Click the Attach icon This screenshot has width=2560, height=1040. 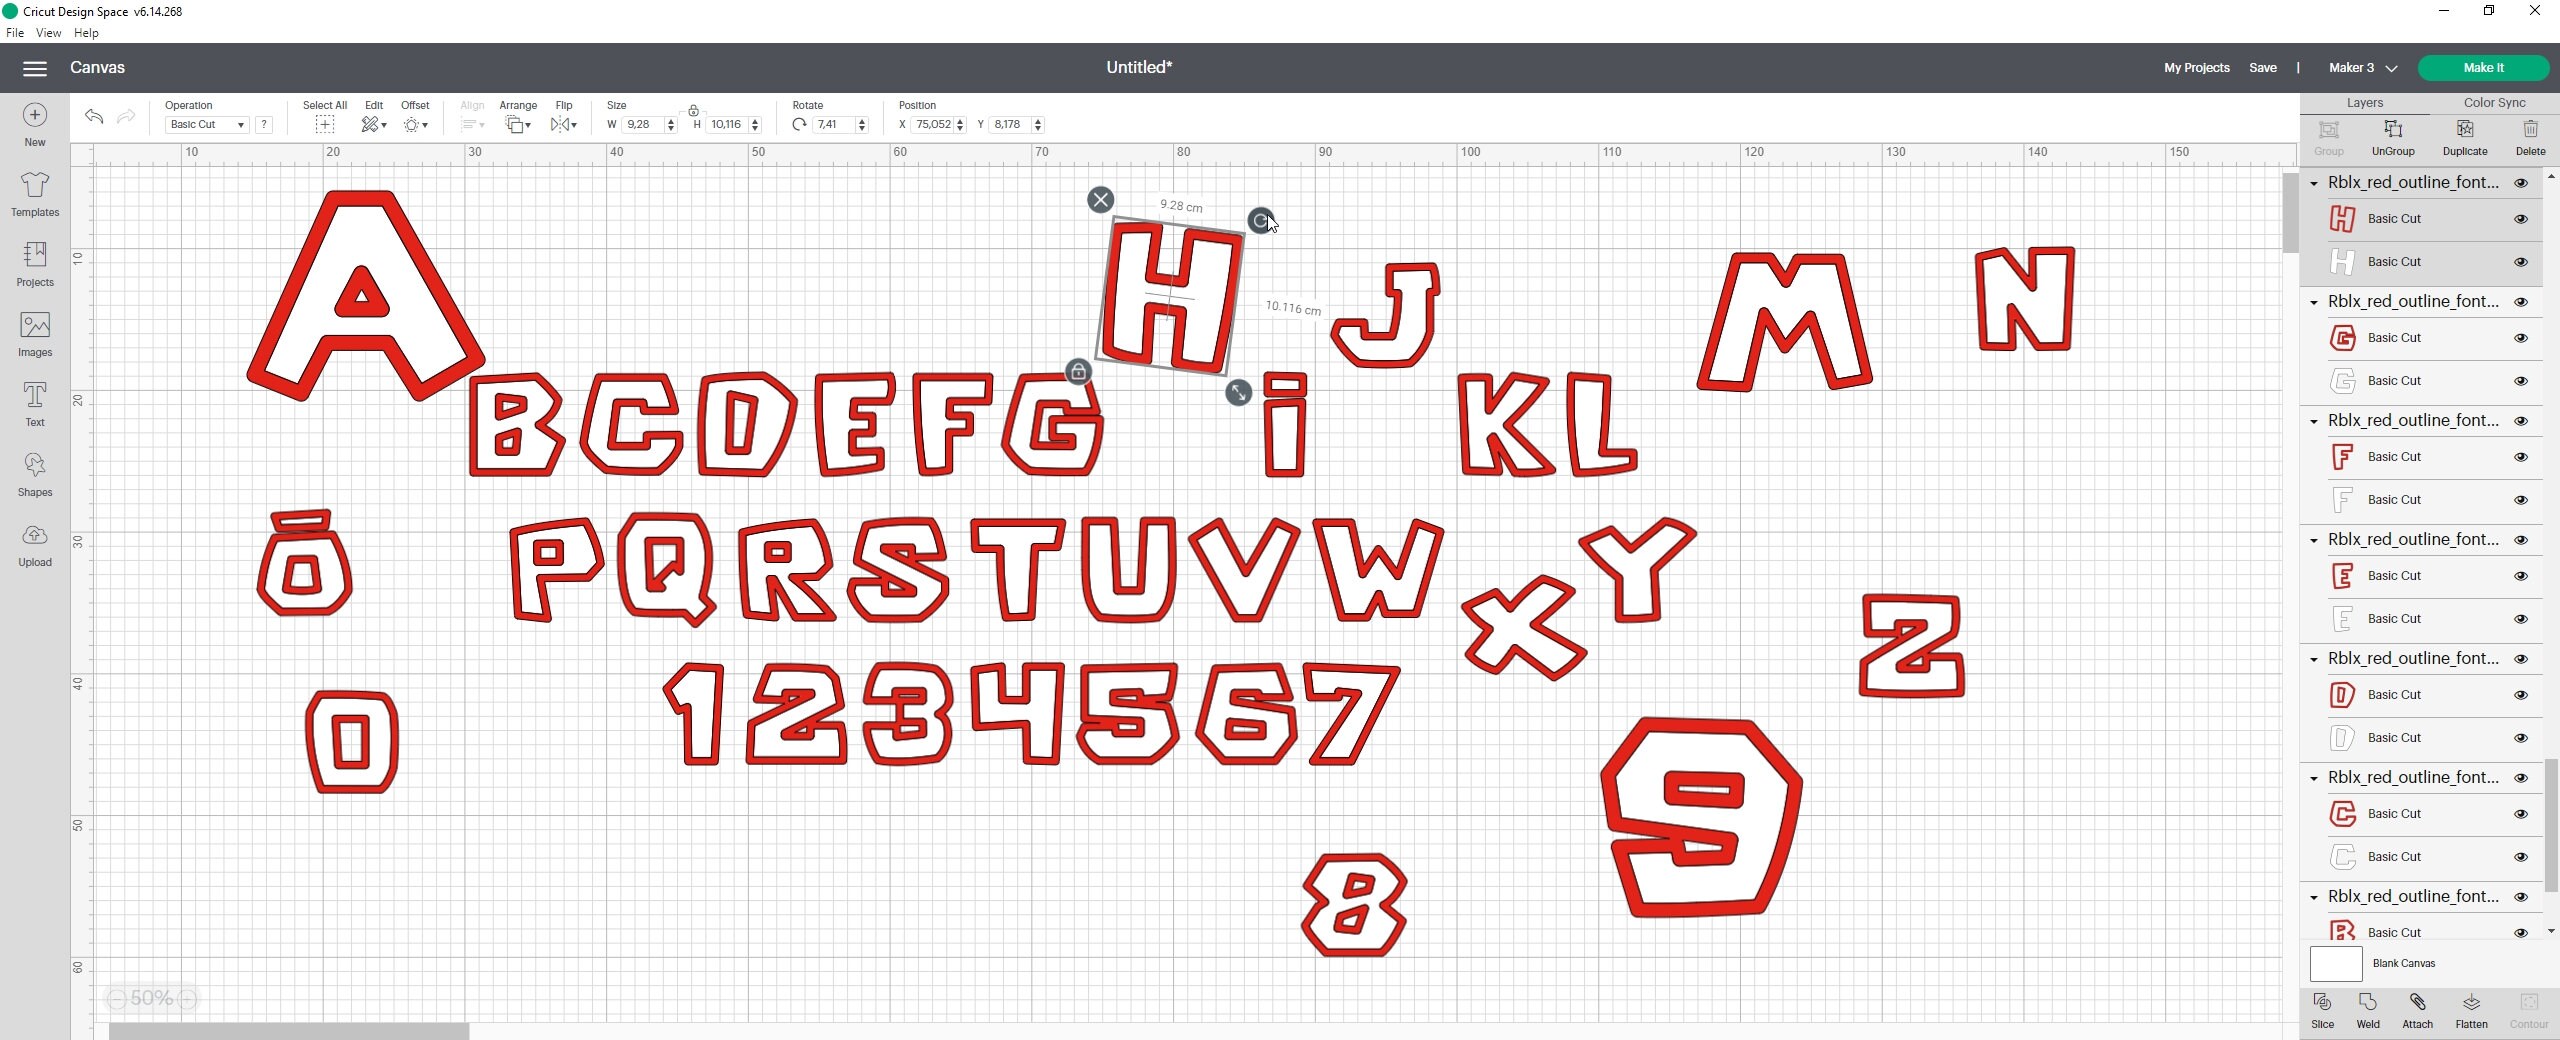point(2417,1010)
